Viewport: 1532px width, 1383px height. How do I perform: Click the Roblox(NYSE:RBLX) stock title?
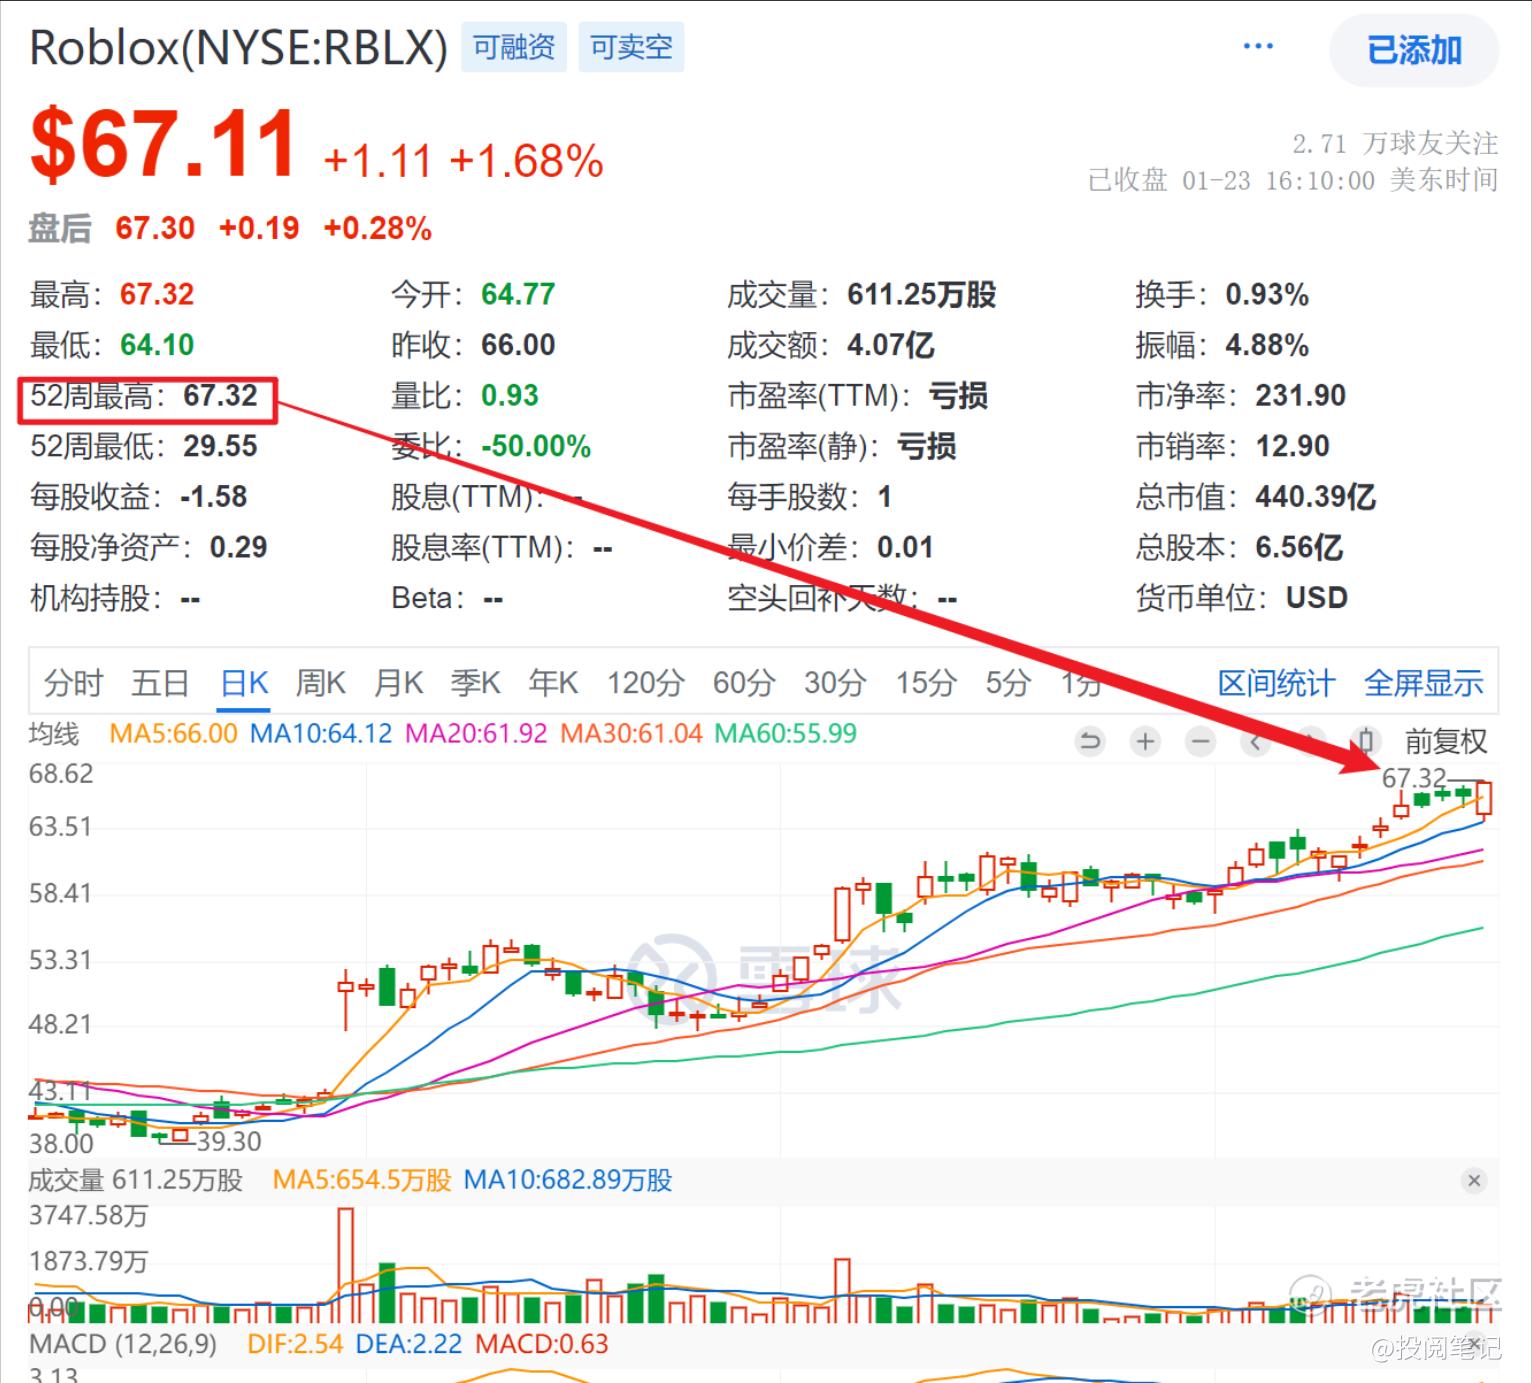238,47
